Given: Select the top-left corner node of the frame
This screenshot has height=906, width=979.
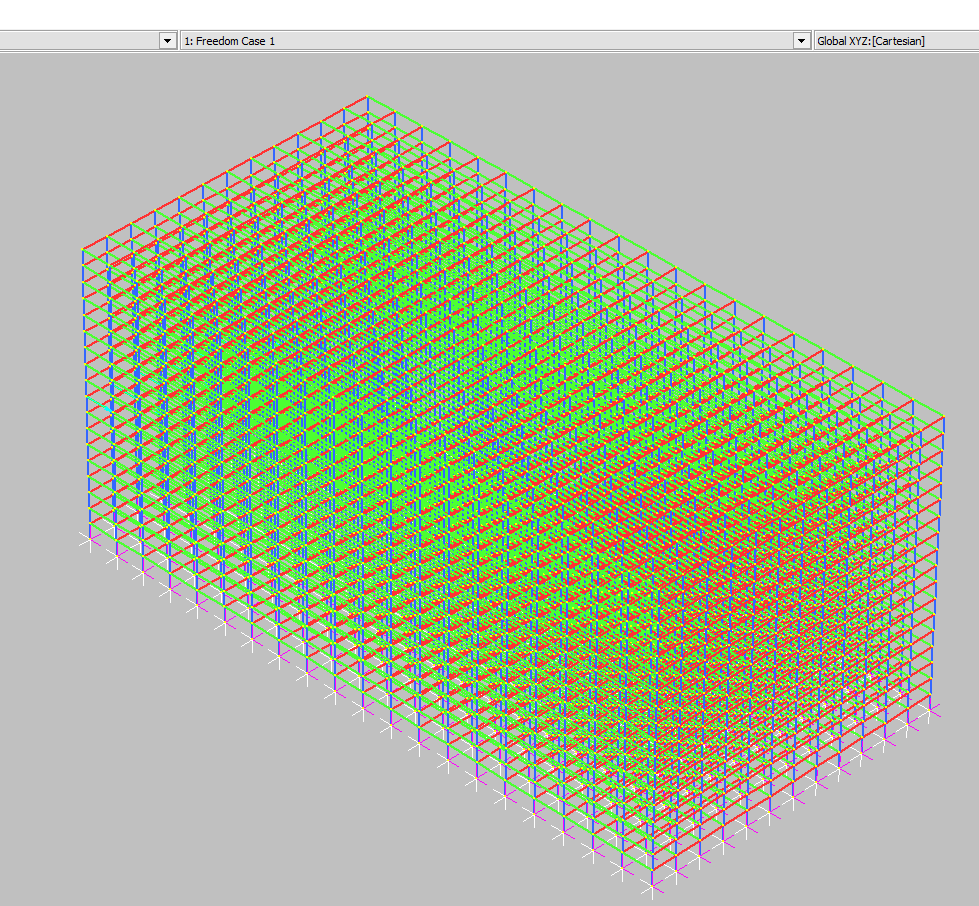Looking at the screenshot, I should pyautogui.click(x=82, y=248).
